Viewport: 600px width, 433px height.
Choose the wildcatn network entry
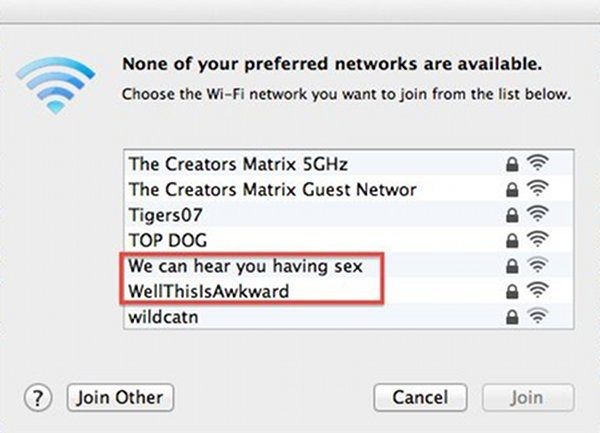tap(349, 316)
